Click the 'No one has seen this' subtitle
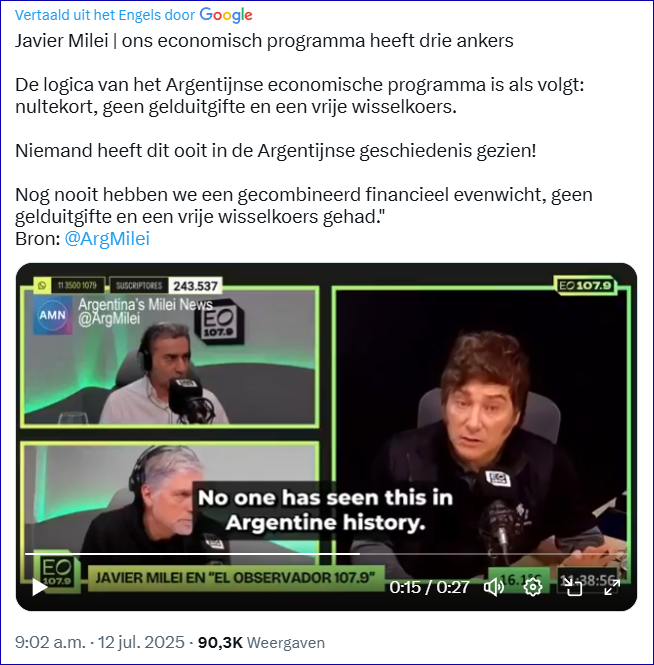Screen dimensions: 654x665 tap(325, 510)
